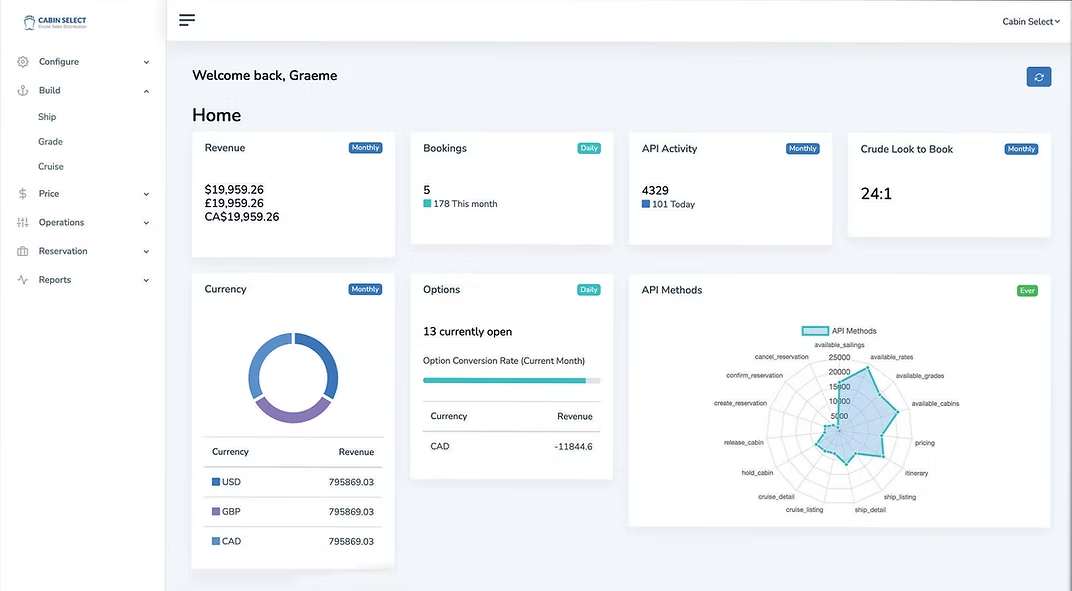Select Cruise in the Build menu
Image resolution: width=1072 pixels, height=591 pixels.
coord(50,166)
